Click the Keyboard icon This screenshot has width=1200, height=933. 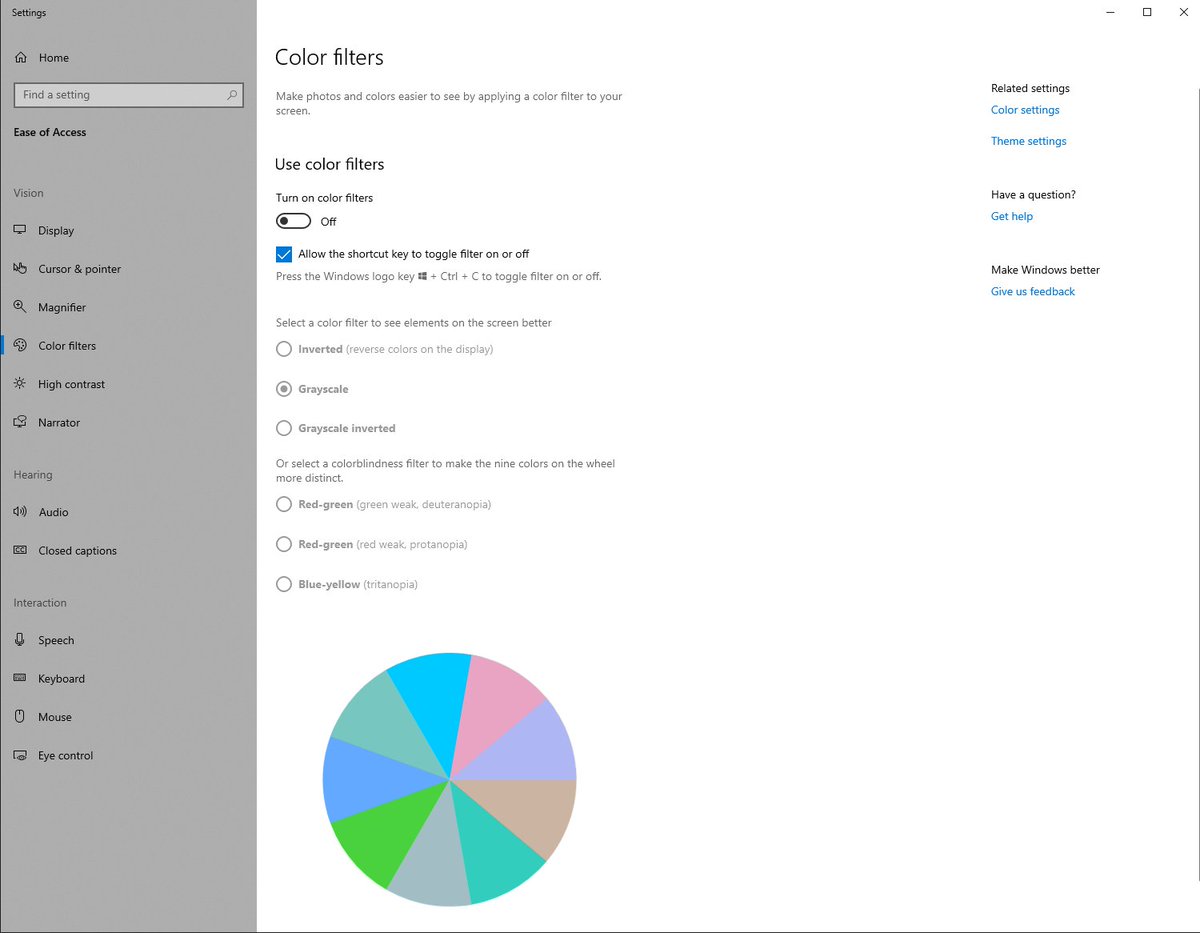pyautogui.click(x=20, y=678)
